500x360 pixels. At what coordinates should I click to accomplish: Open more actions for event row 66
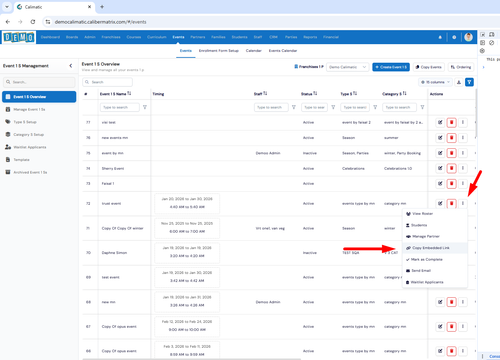click(463, 351)
